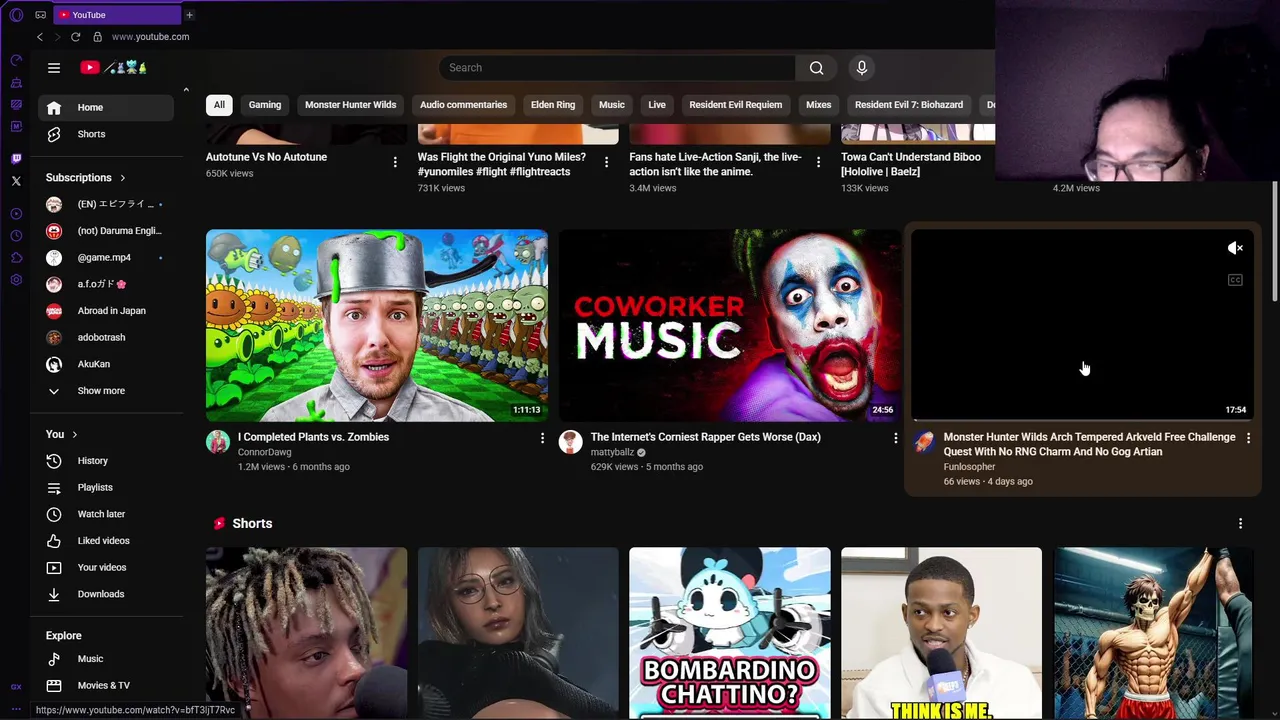Open Movies & TV under Explore
The image size is (1280, 720).
point(106,685)
